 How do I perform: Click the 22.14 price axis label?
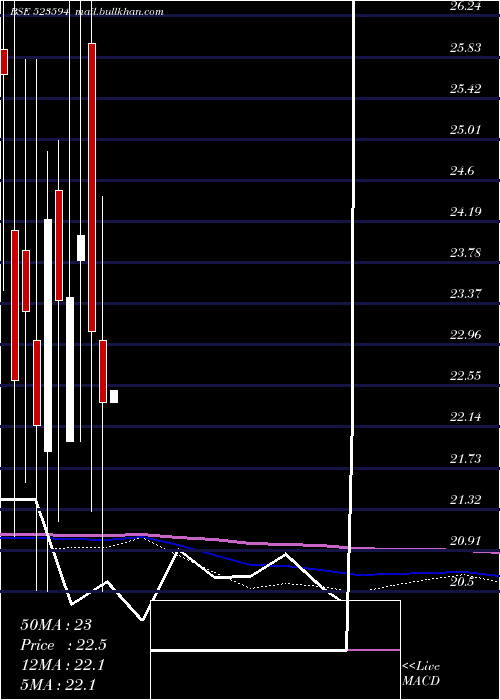click(465, 417)
